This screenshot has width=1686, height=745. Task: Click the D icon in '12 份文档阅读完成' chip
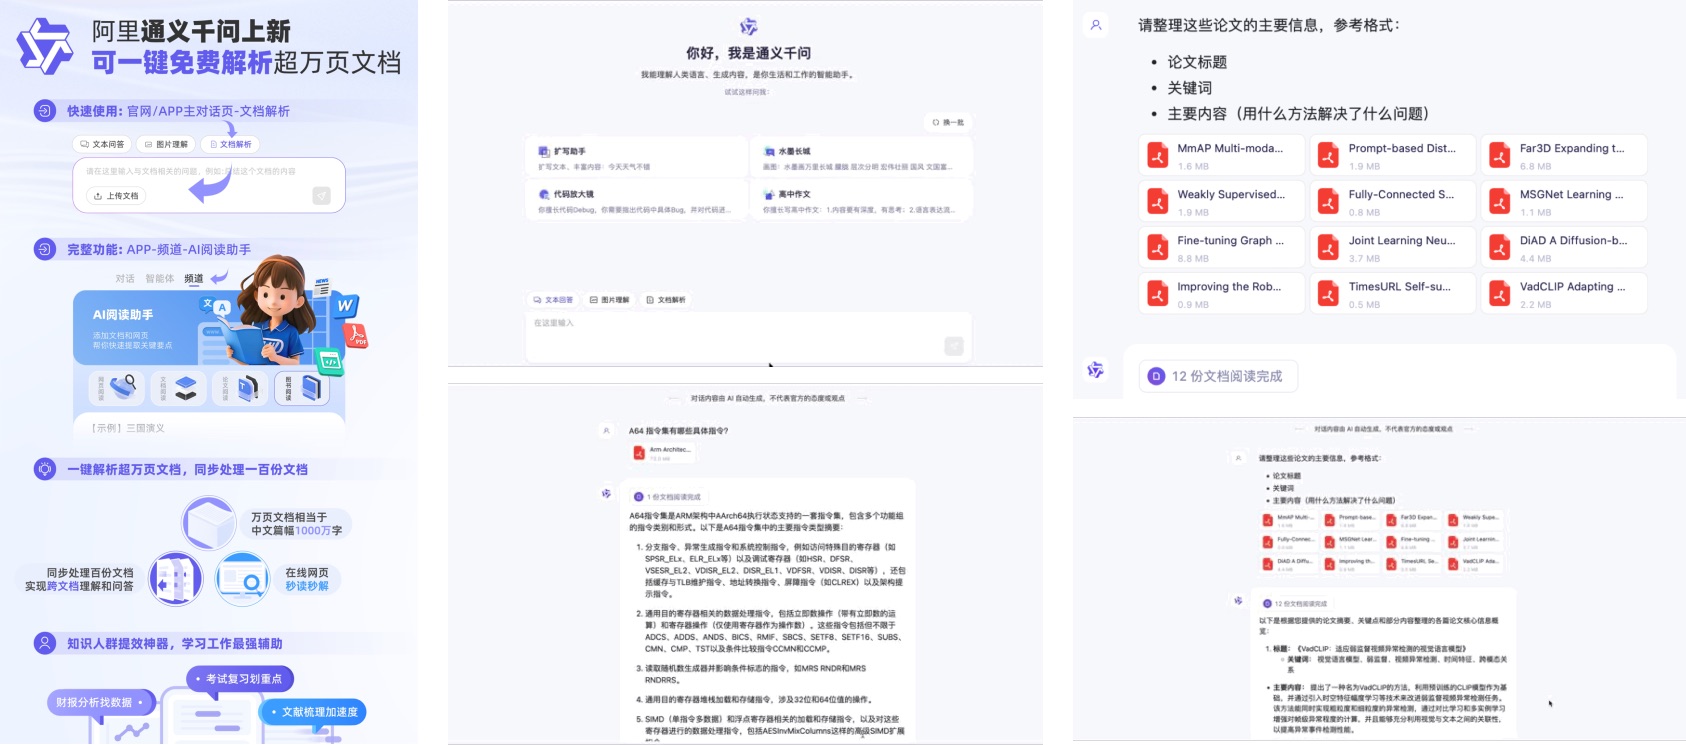point(1156,376)
